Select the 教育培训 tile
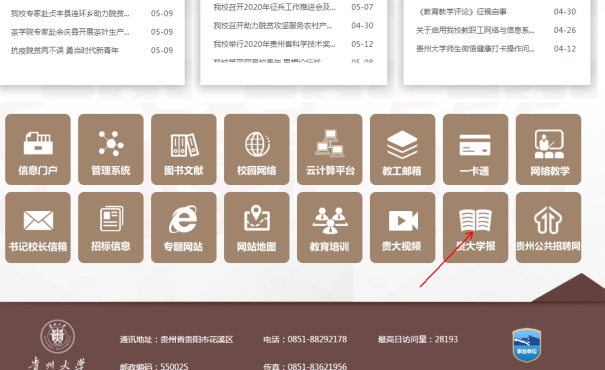 tap(330, 228)
